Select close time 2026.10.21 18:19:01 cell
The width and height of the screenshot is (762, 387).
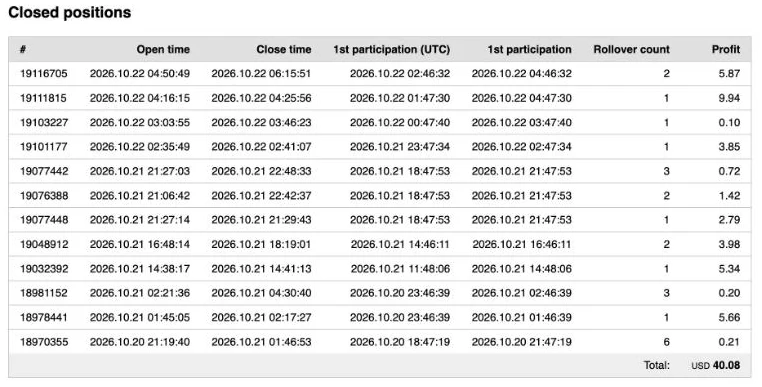coord(261,244)
